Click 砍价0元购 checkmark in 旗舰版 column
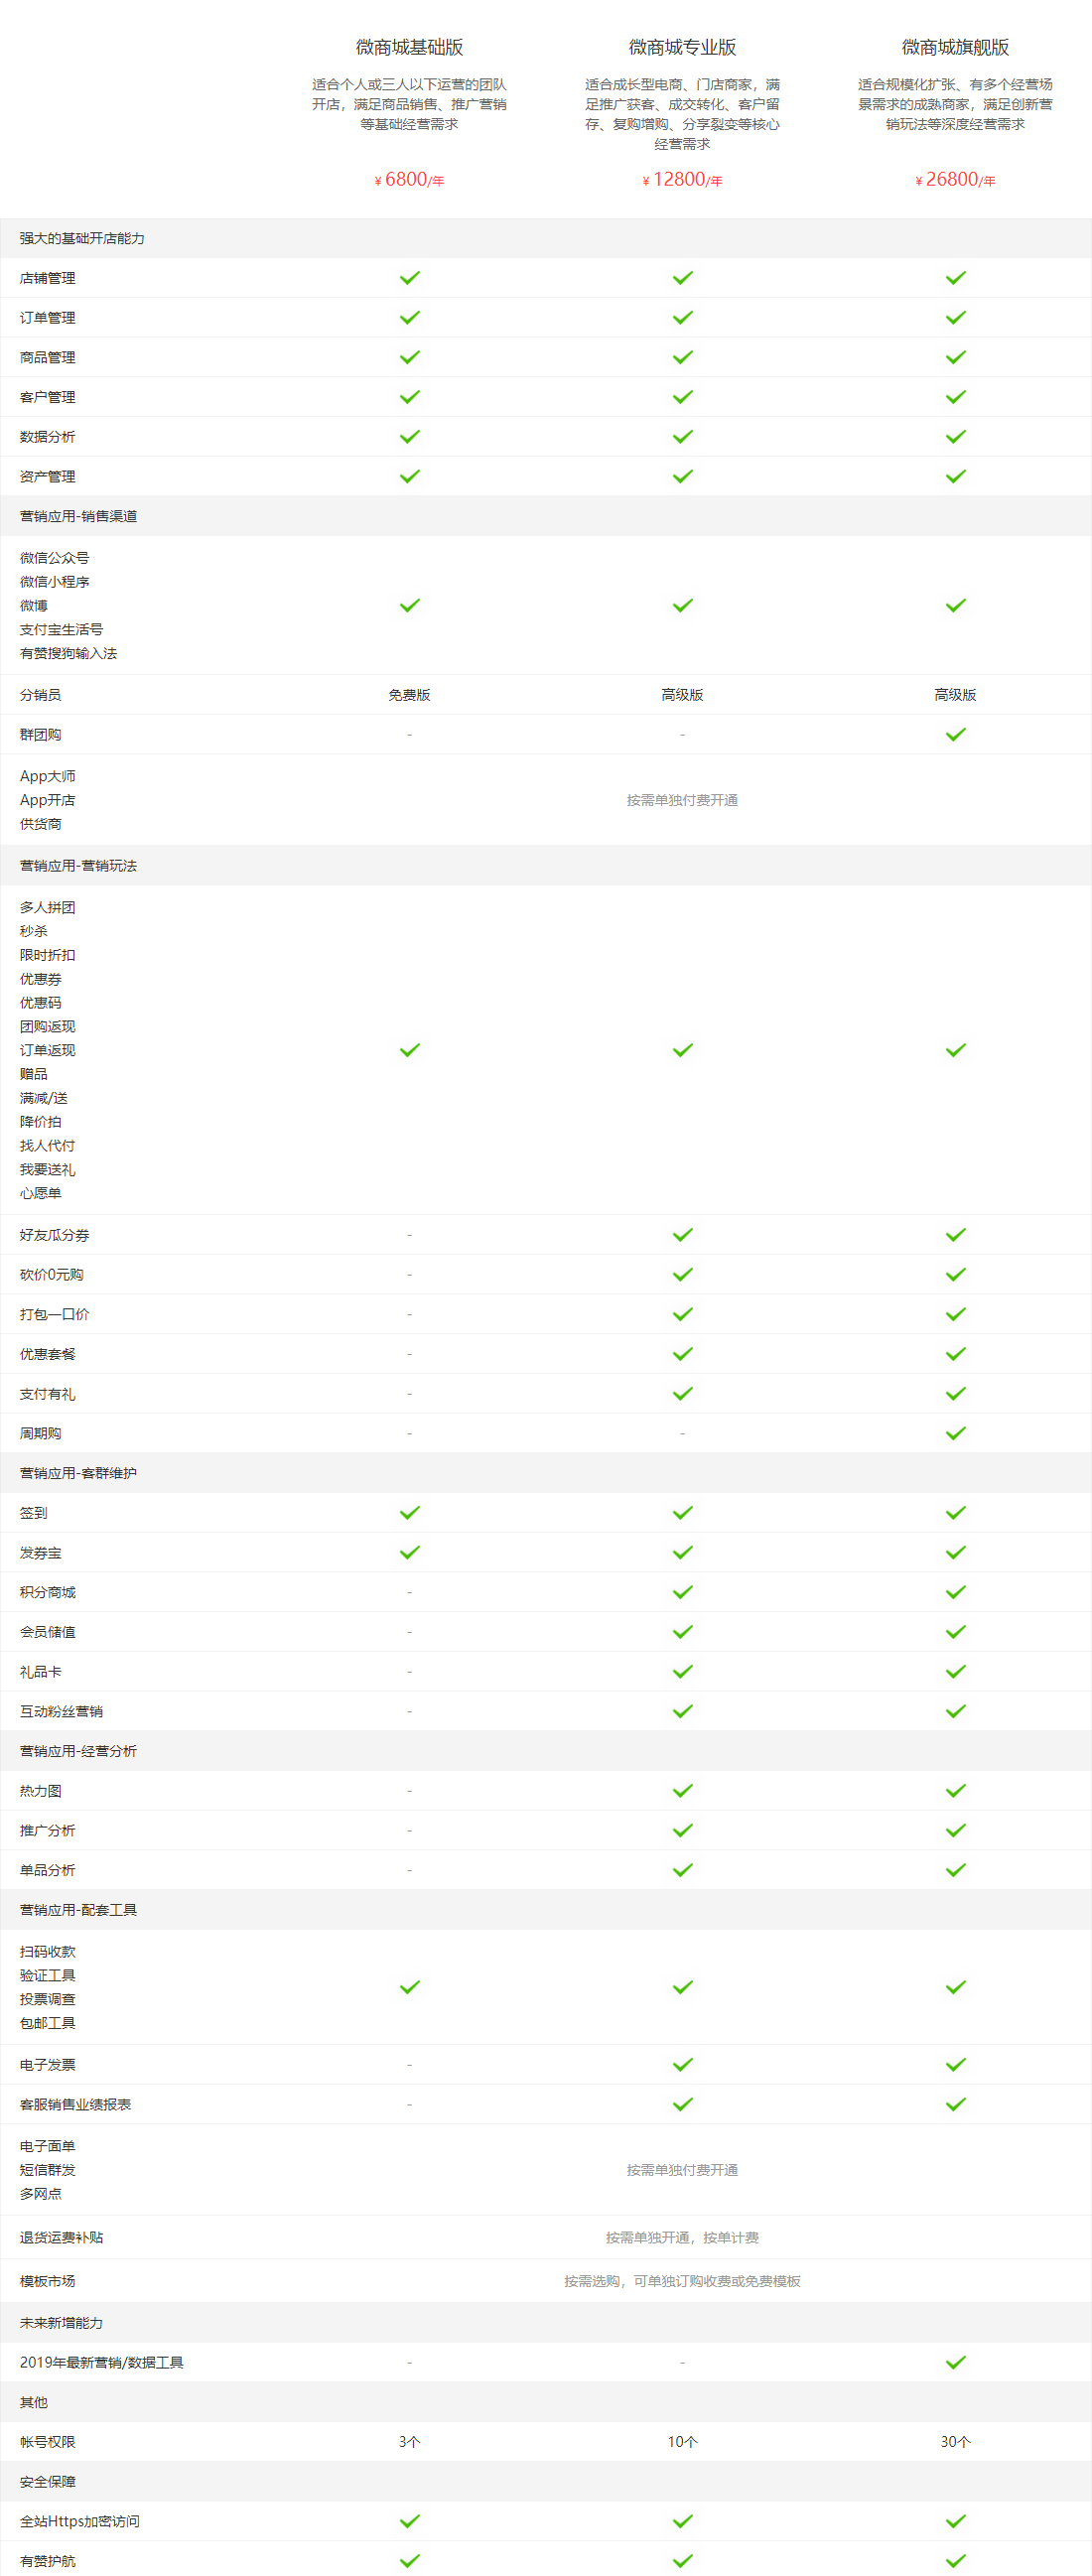Image resolution: width=1092 pixels, height=2576 pixels. 956,1274
